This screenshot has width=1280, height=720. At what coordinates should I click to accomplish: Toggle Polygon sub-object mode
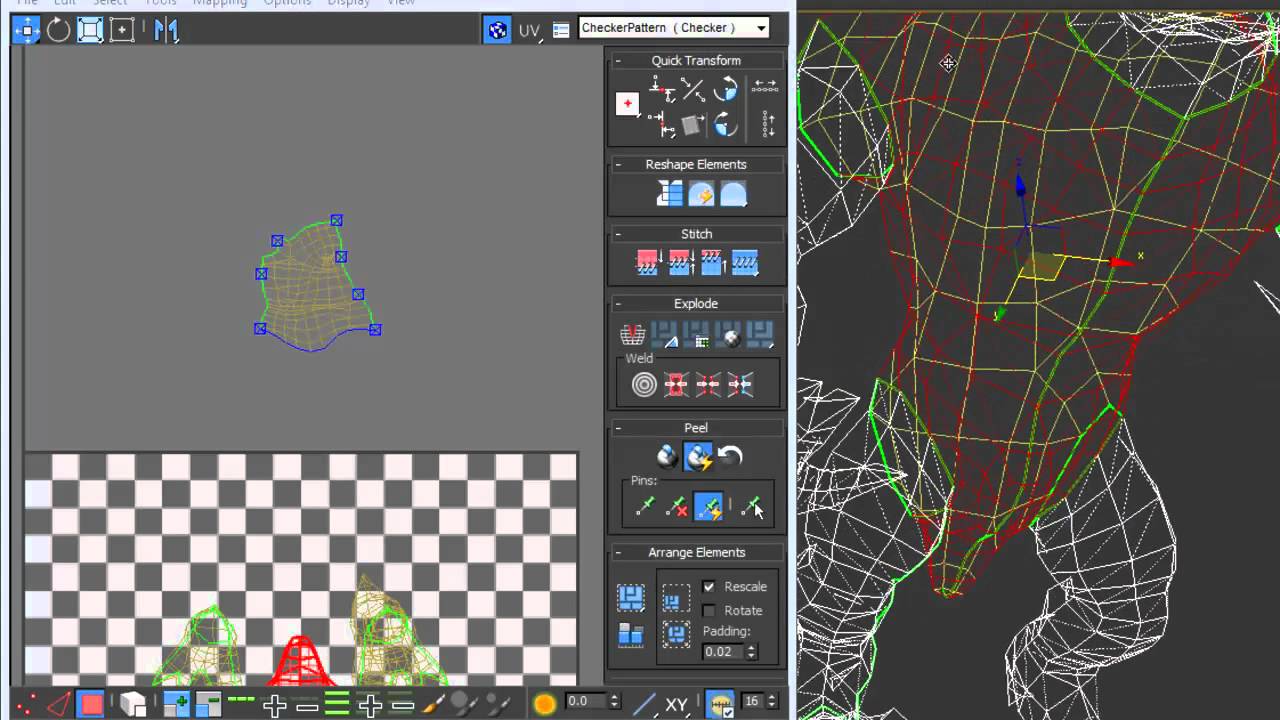tap(91, 705)
